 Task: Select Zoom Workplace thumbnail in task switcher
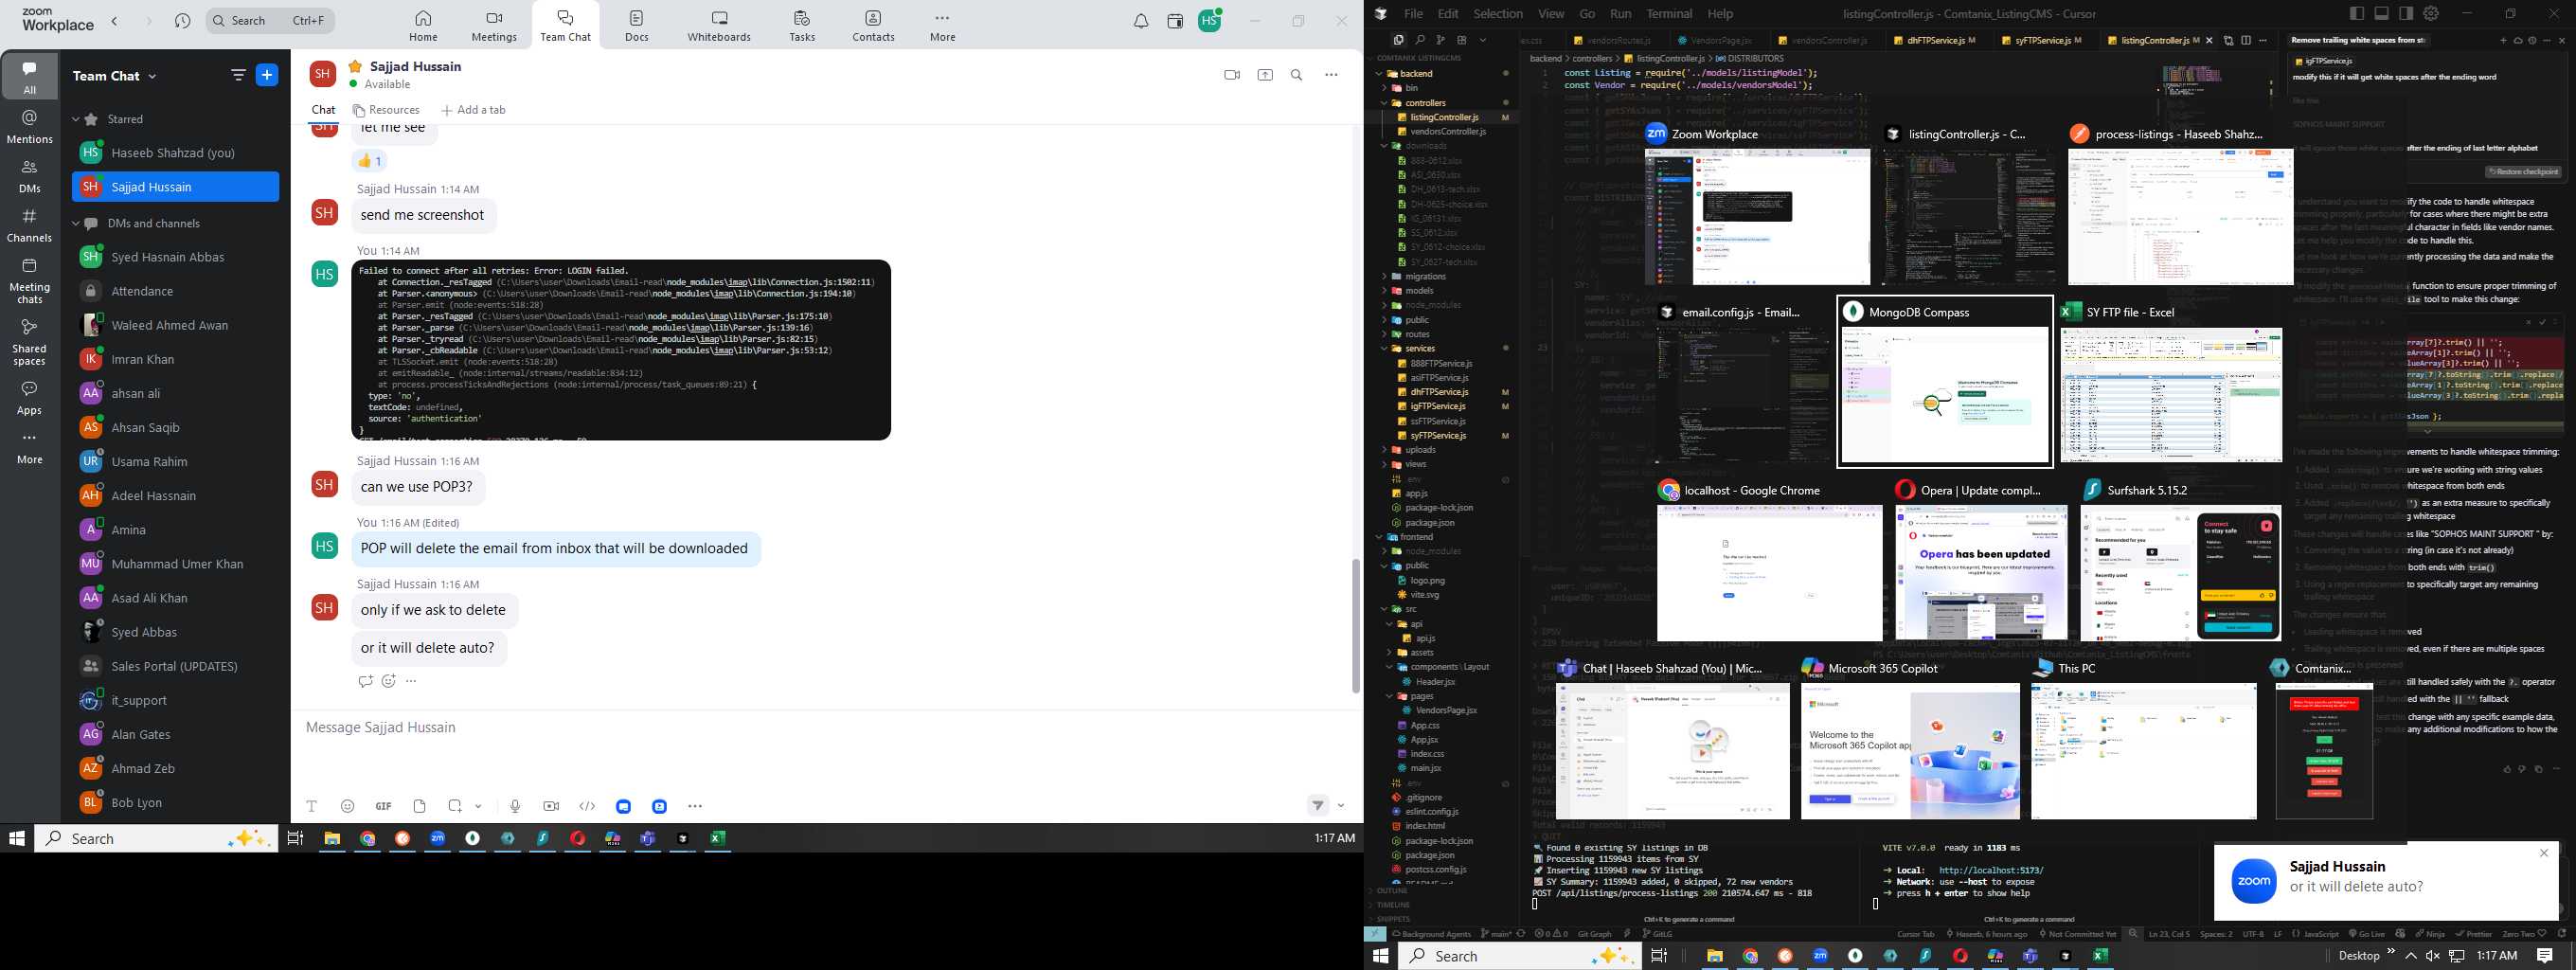coord(1757,217)
